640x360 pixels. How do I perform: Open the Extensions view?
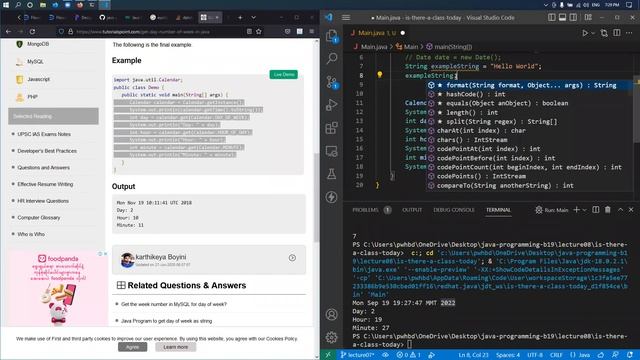331,128
